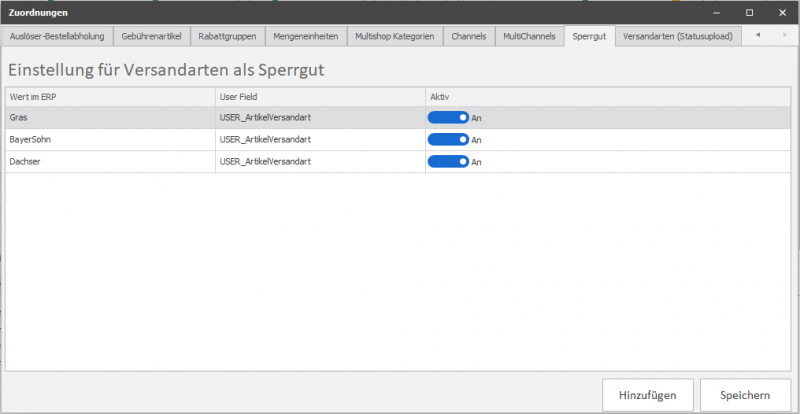Close the Zuordnungen dialog
The width and height of the screenshot is (800, 414).
tap(778, 12)
